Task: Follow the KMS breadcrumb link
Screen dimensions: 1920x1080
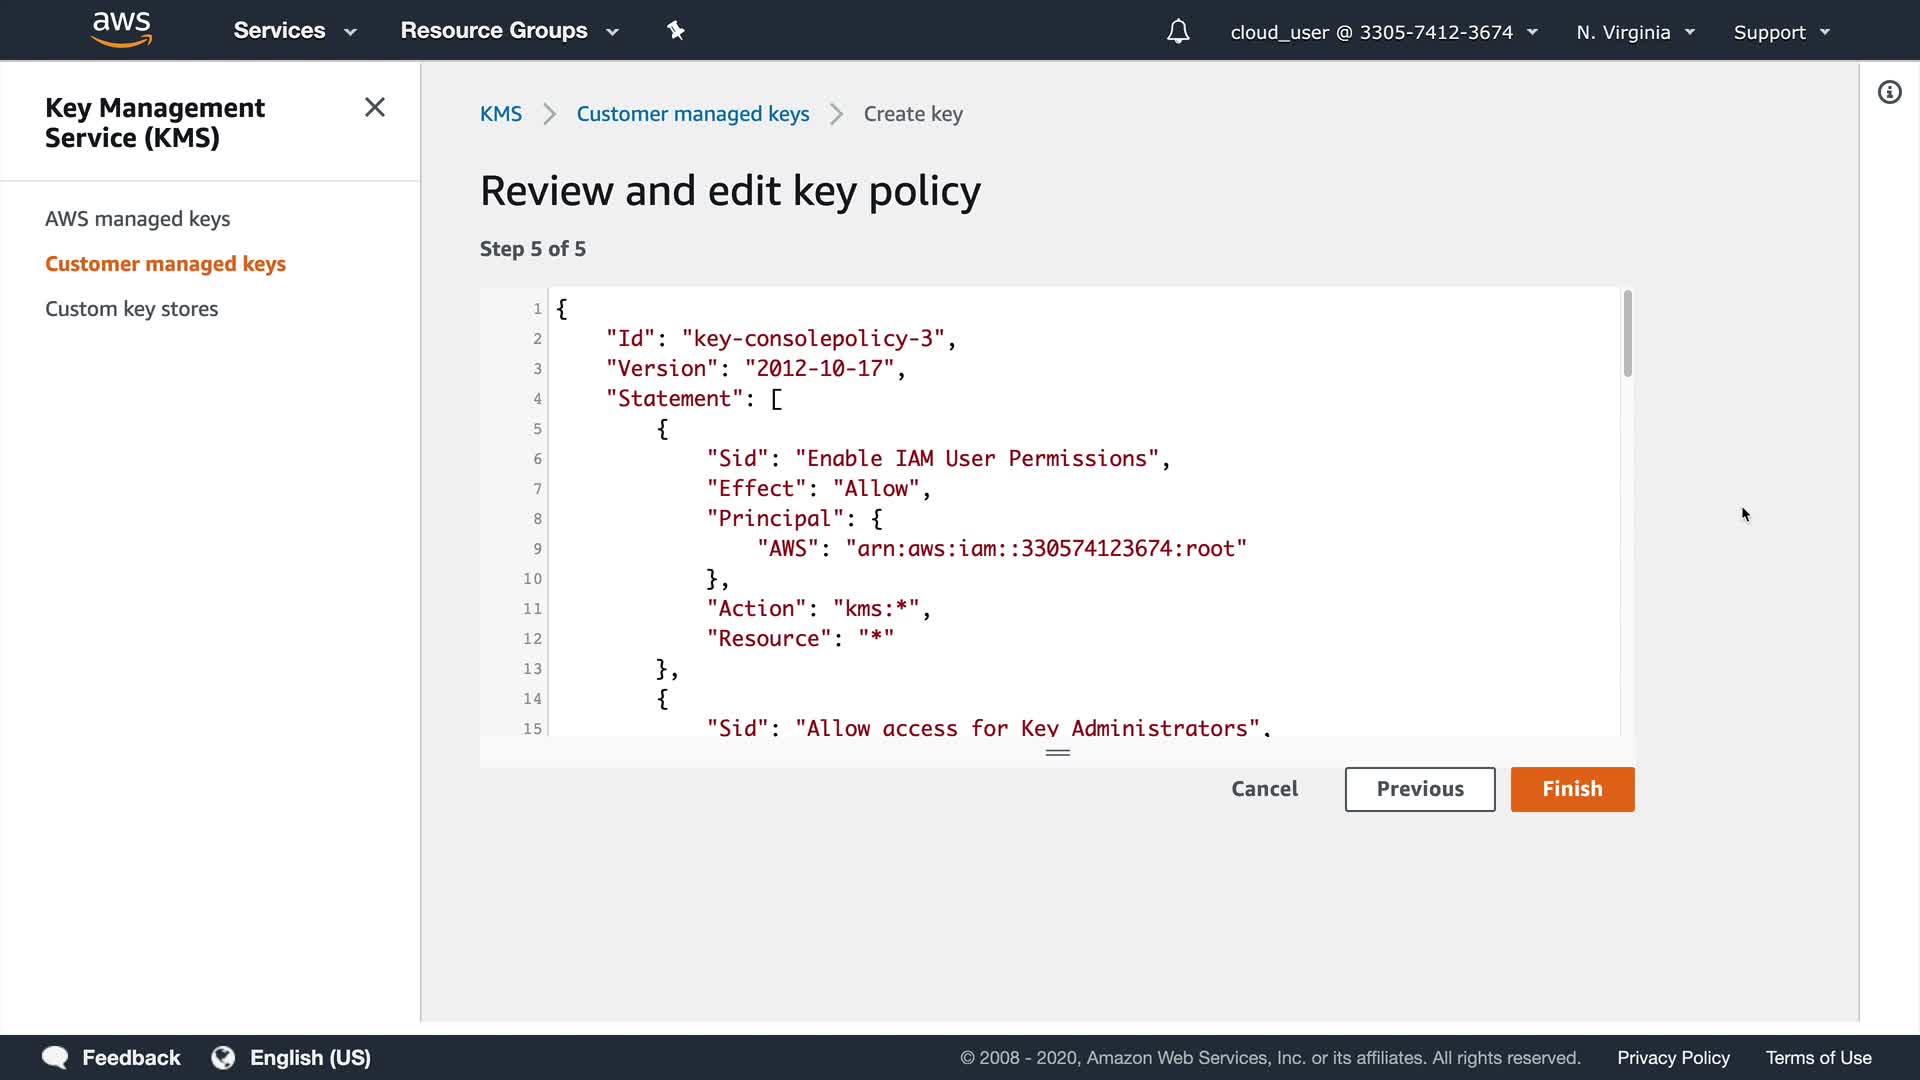Action: (x=500, y=114)
